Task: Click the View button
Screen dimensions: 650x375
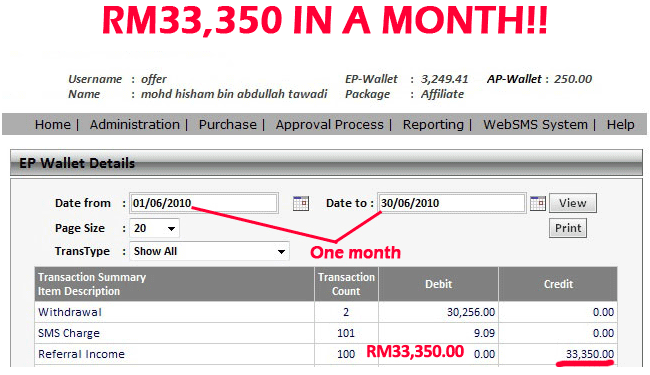Action: pos(572,203)
